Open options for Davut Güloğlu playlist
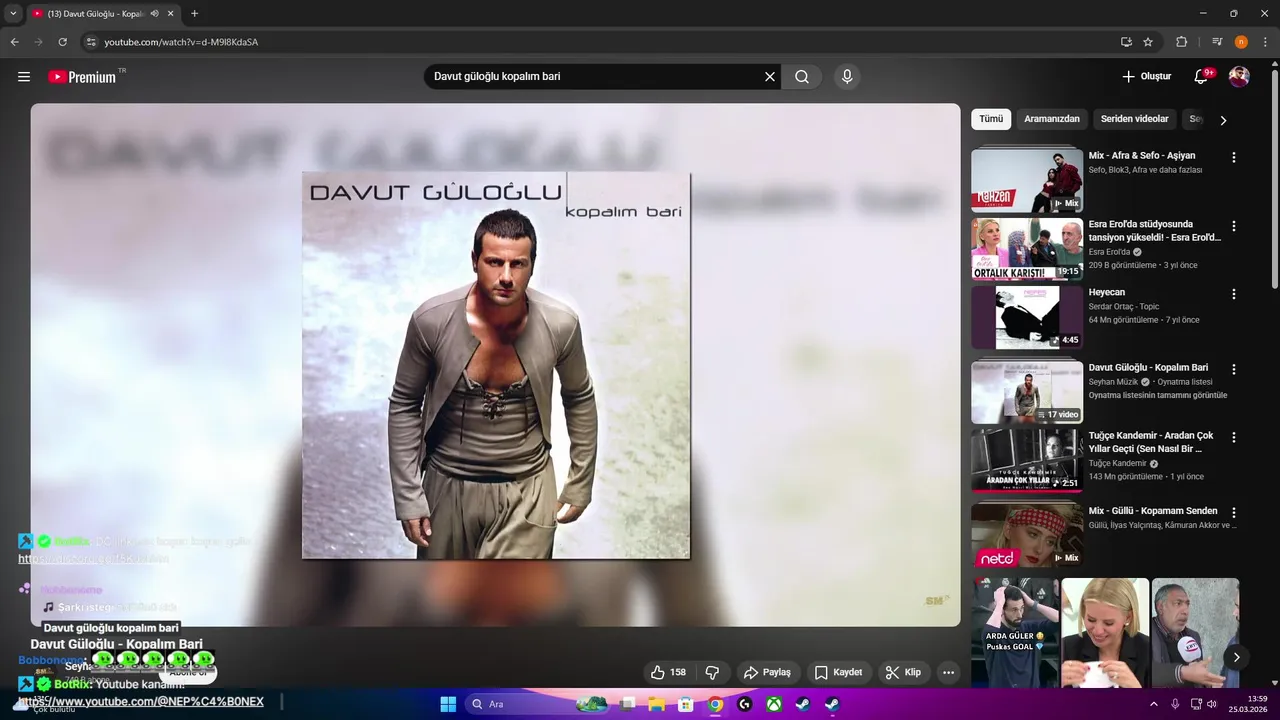This screenshot has height=720, width=1280. [1233, 369]
